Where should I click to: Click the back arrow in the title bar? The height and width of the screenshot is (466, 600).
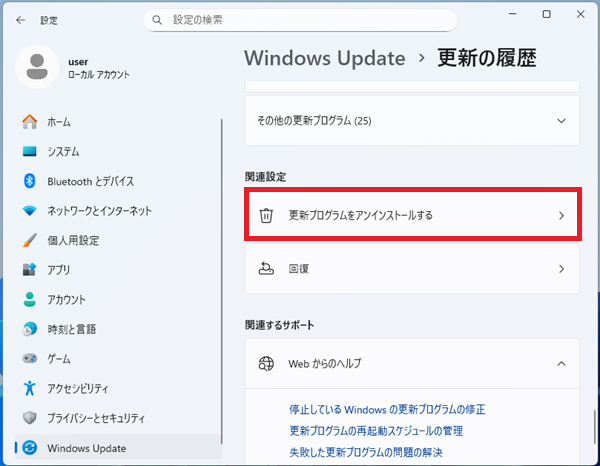point(20,20)
